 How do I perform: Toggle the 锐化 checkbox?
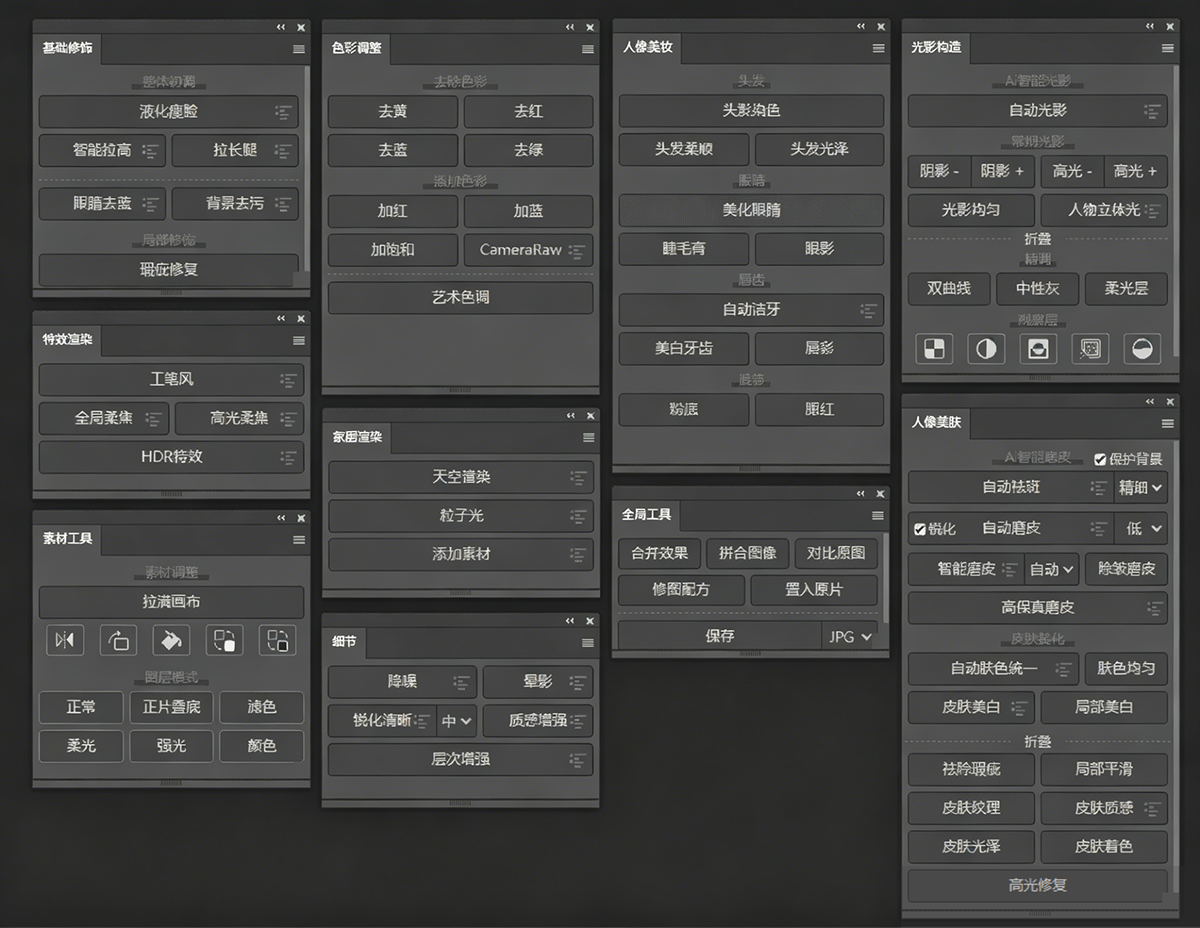(920, 529)
